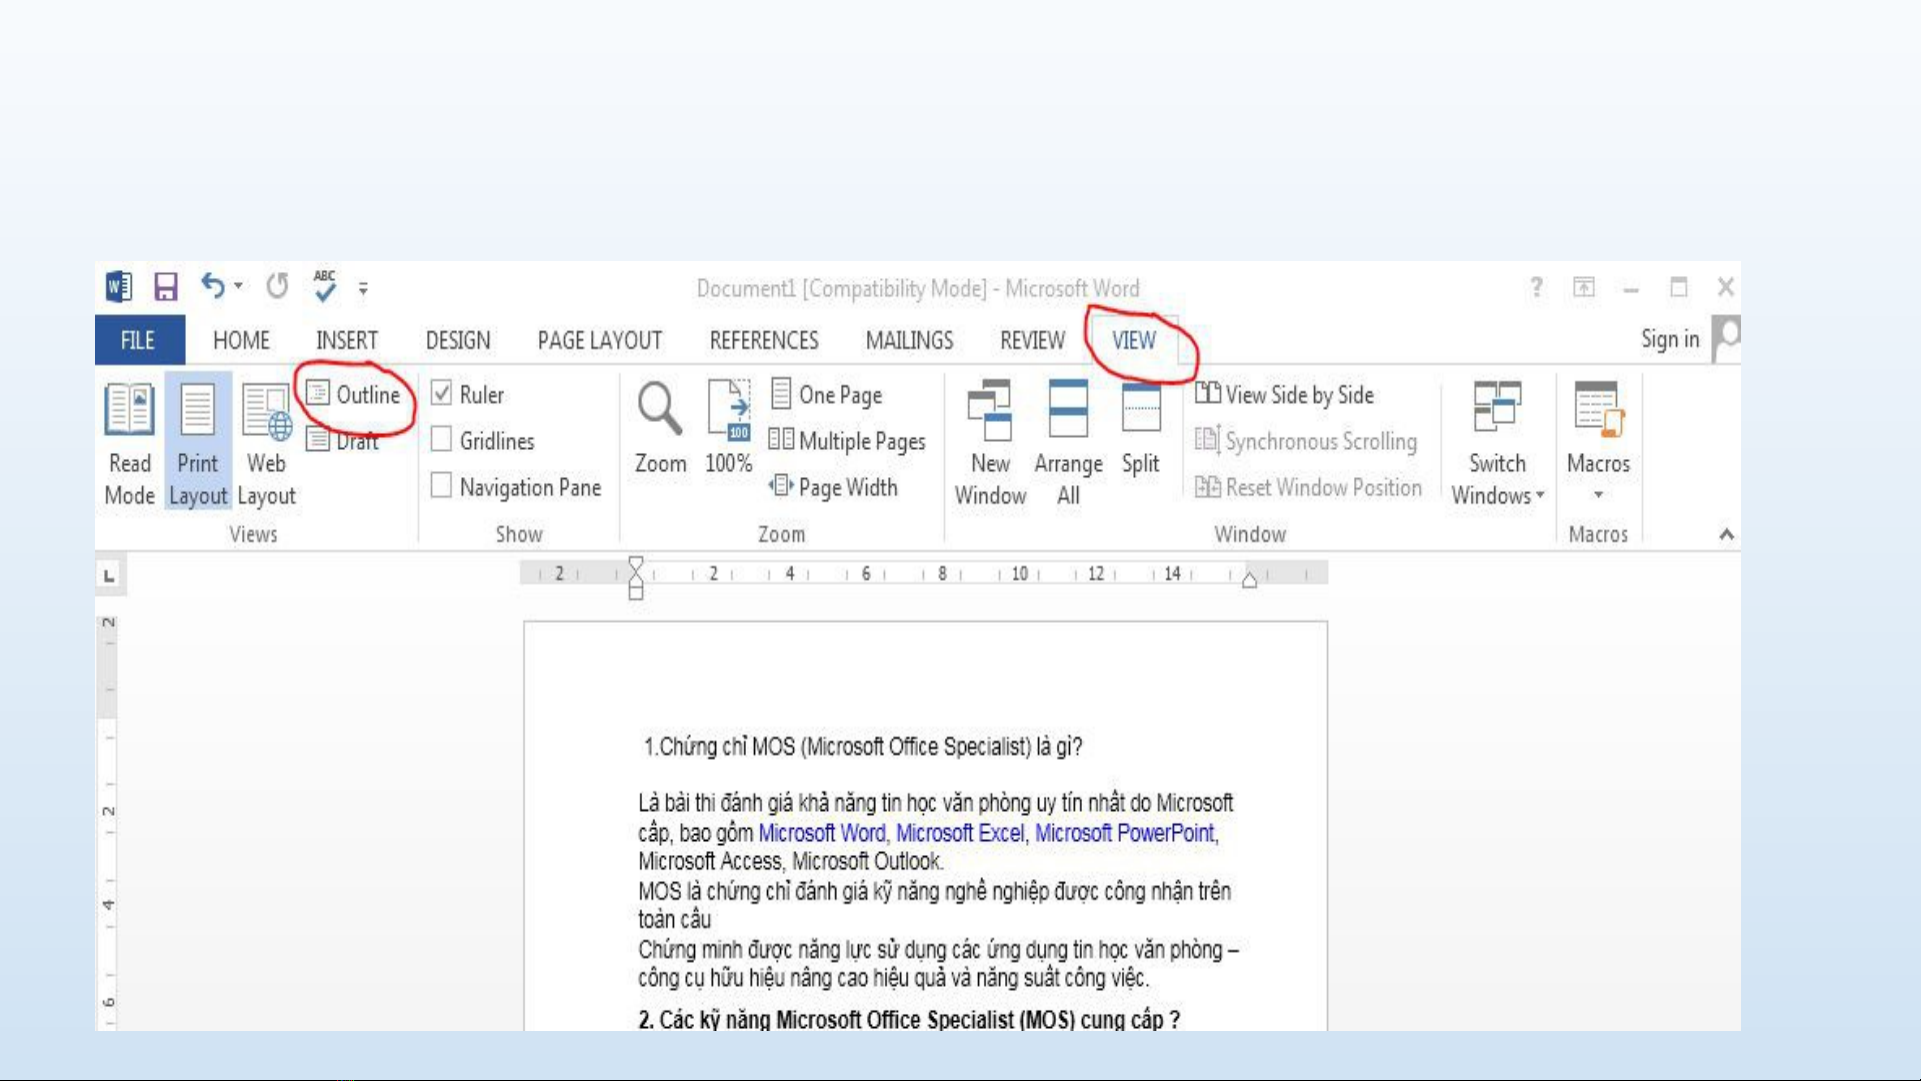
Task: Expand the Macros dropdown arrow
Action: pyautogui.click(x=1598, y=495)
